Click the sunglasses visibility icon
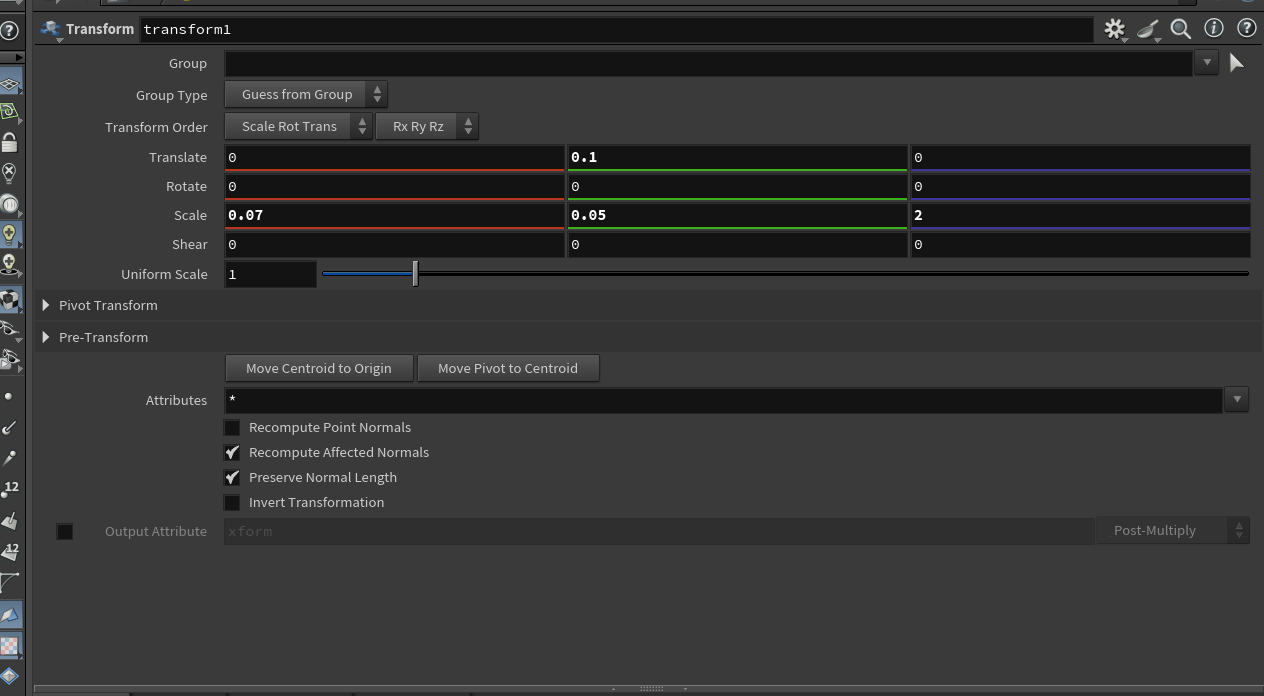Viewport: 1264px width, 696px height. (10, 329)
